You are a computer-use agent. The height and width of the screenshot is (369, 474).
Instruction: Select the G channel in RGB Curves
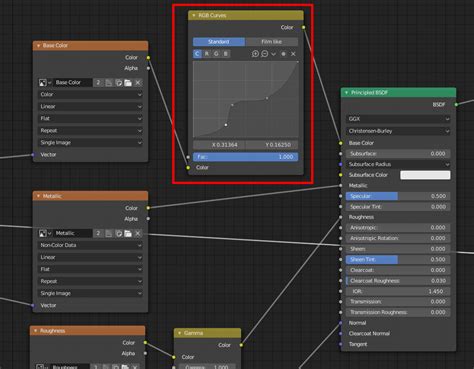(x=216, y=54)
